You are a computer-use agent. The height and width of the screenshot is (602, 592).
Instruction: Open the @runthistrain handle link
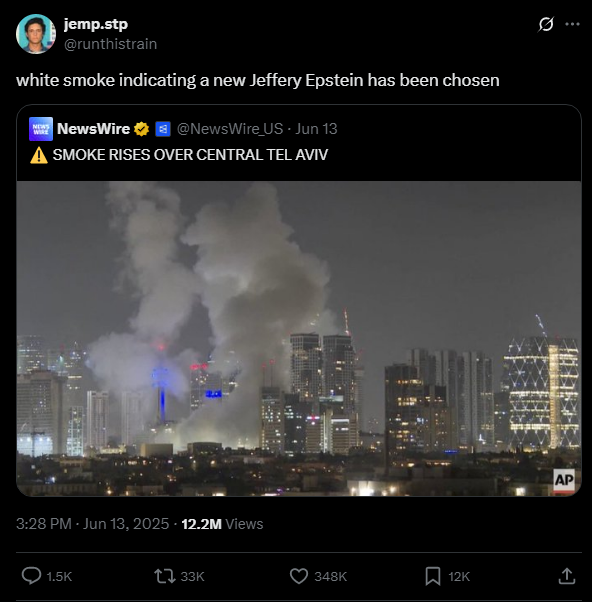(111, 44)
